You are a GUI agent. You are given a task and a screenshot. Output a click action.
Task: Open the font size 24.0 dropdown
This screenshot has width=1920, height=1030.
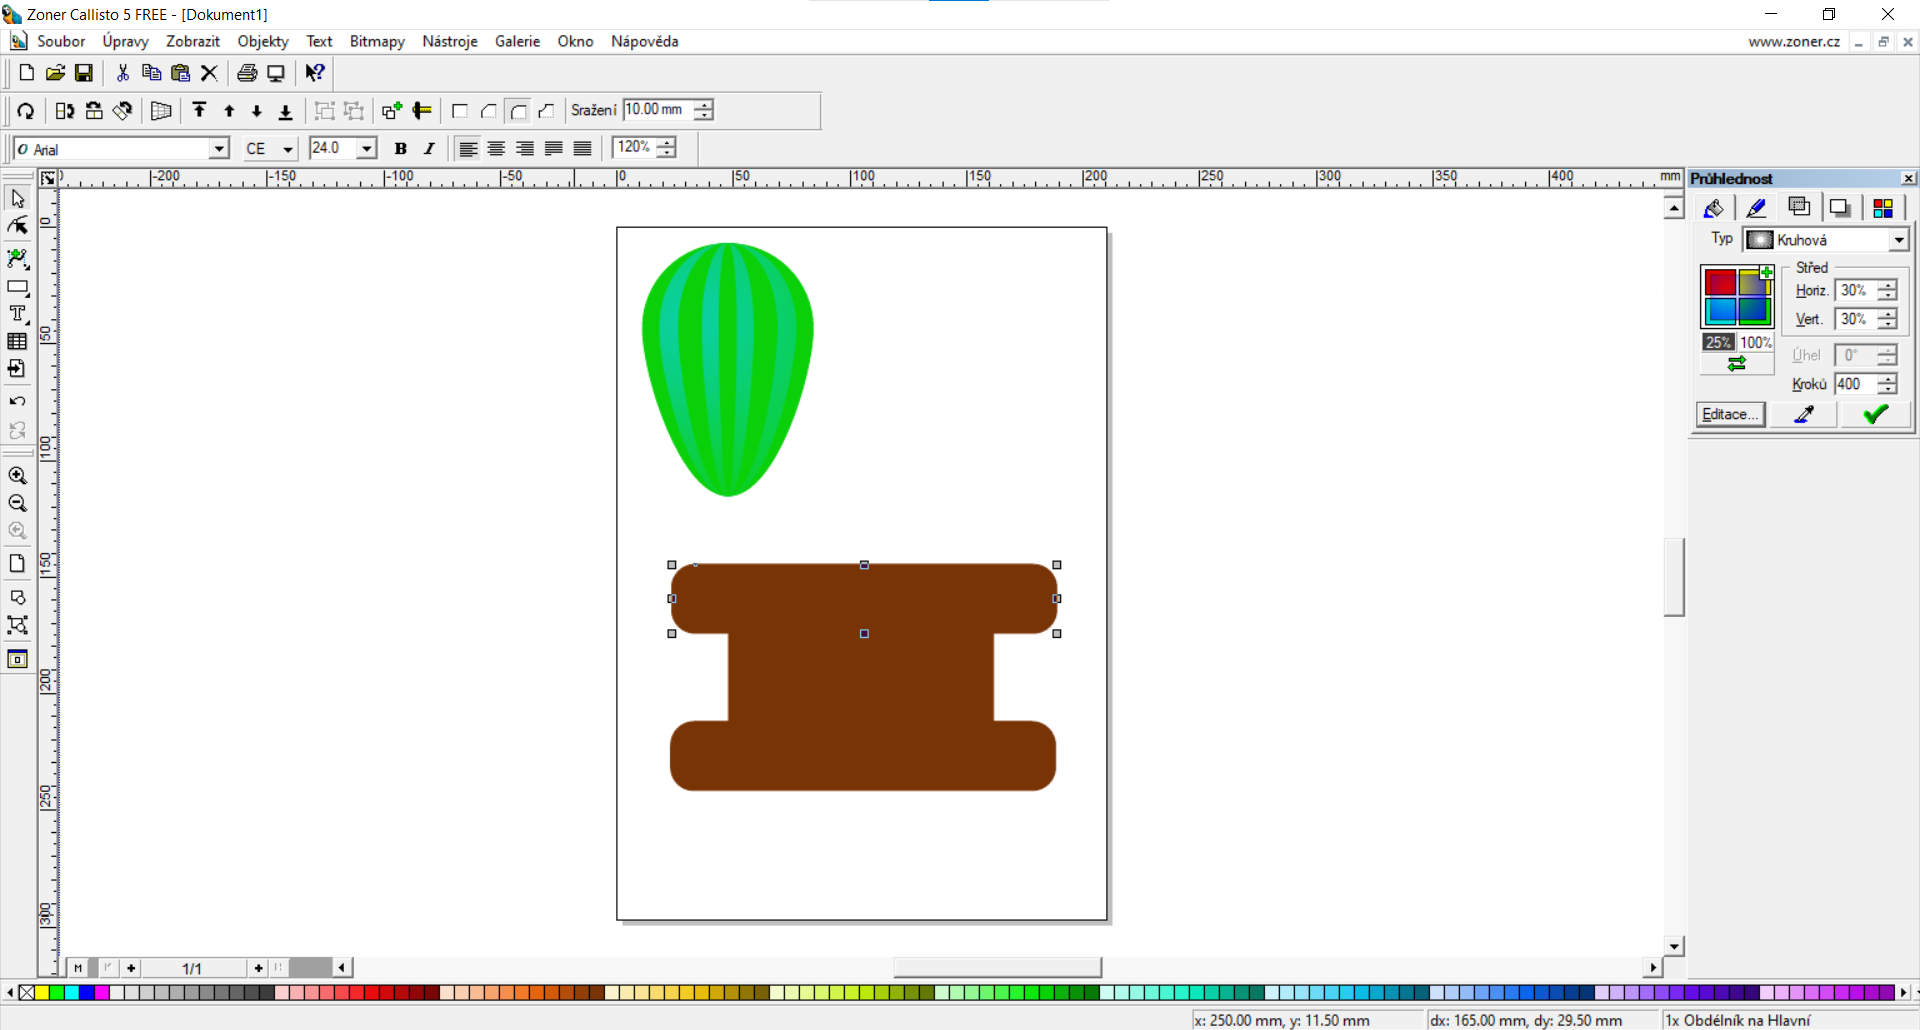(367, 149)
